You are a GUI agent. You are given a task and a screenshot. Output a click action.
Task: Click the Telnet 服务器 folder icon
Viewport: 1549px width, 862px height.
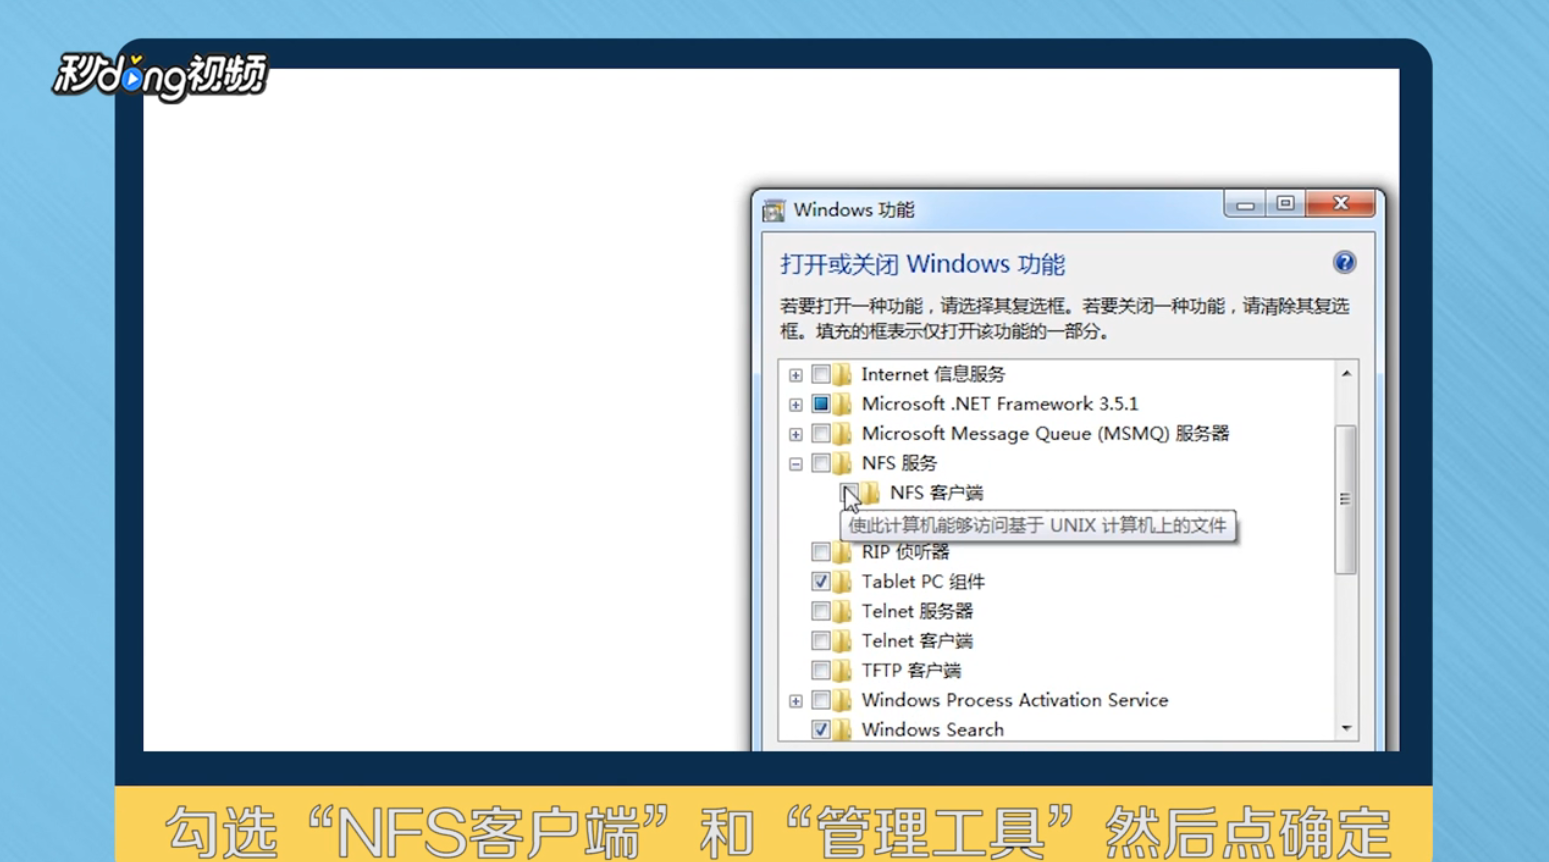pyautogui.click(x=843, y=611)
